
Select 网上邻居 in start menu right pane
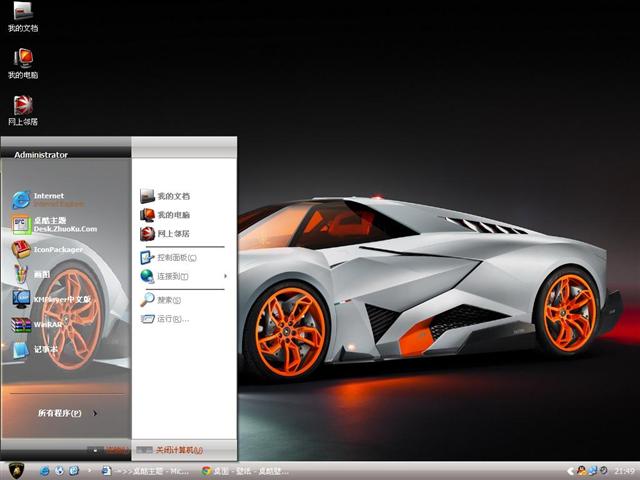(x=165, y=233)
